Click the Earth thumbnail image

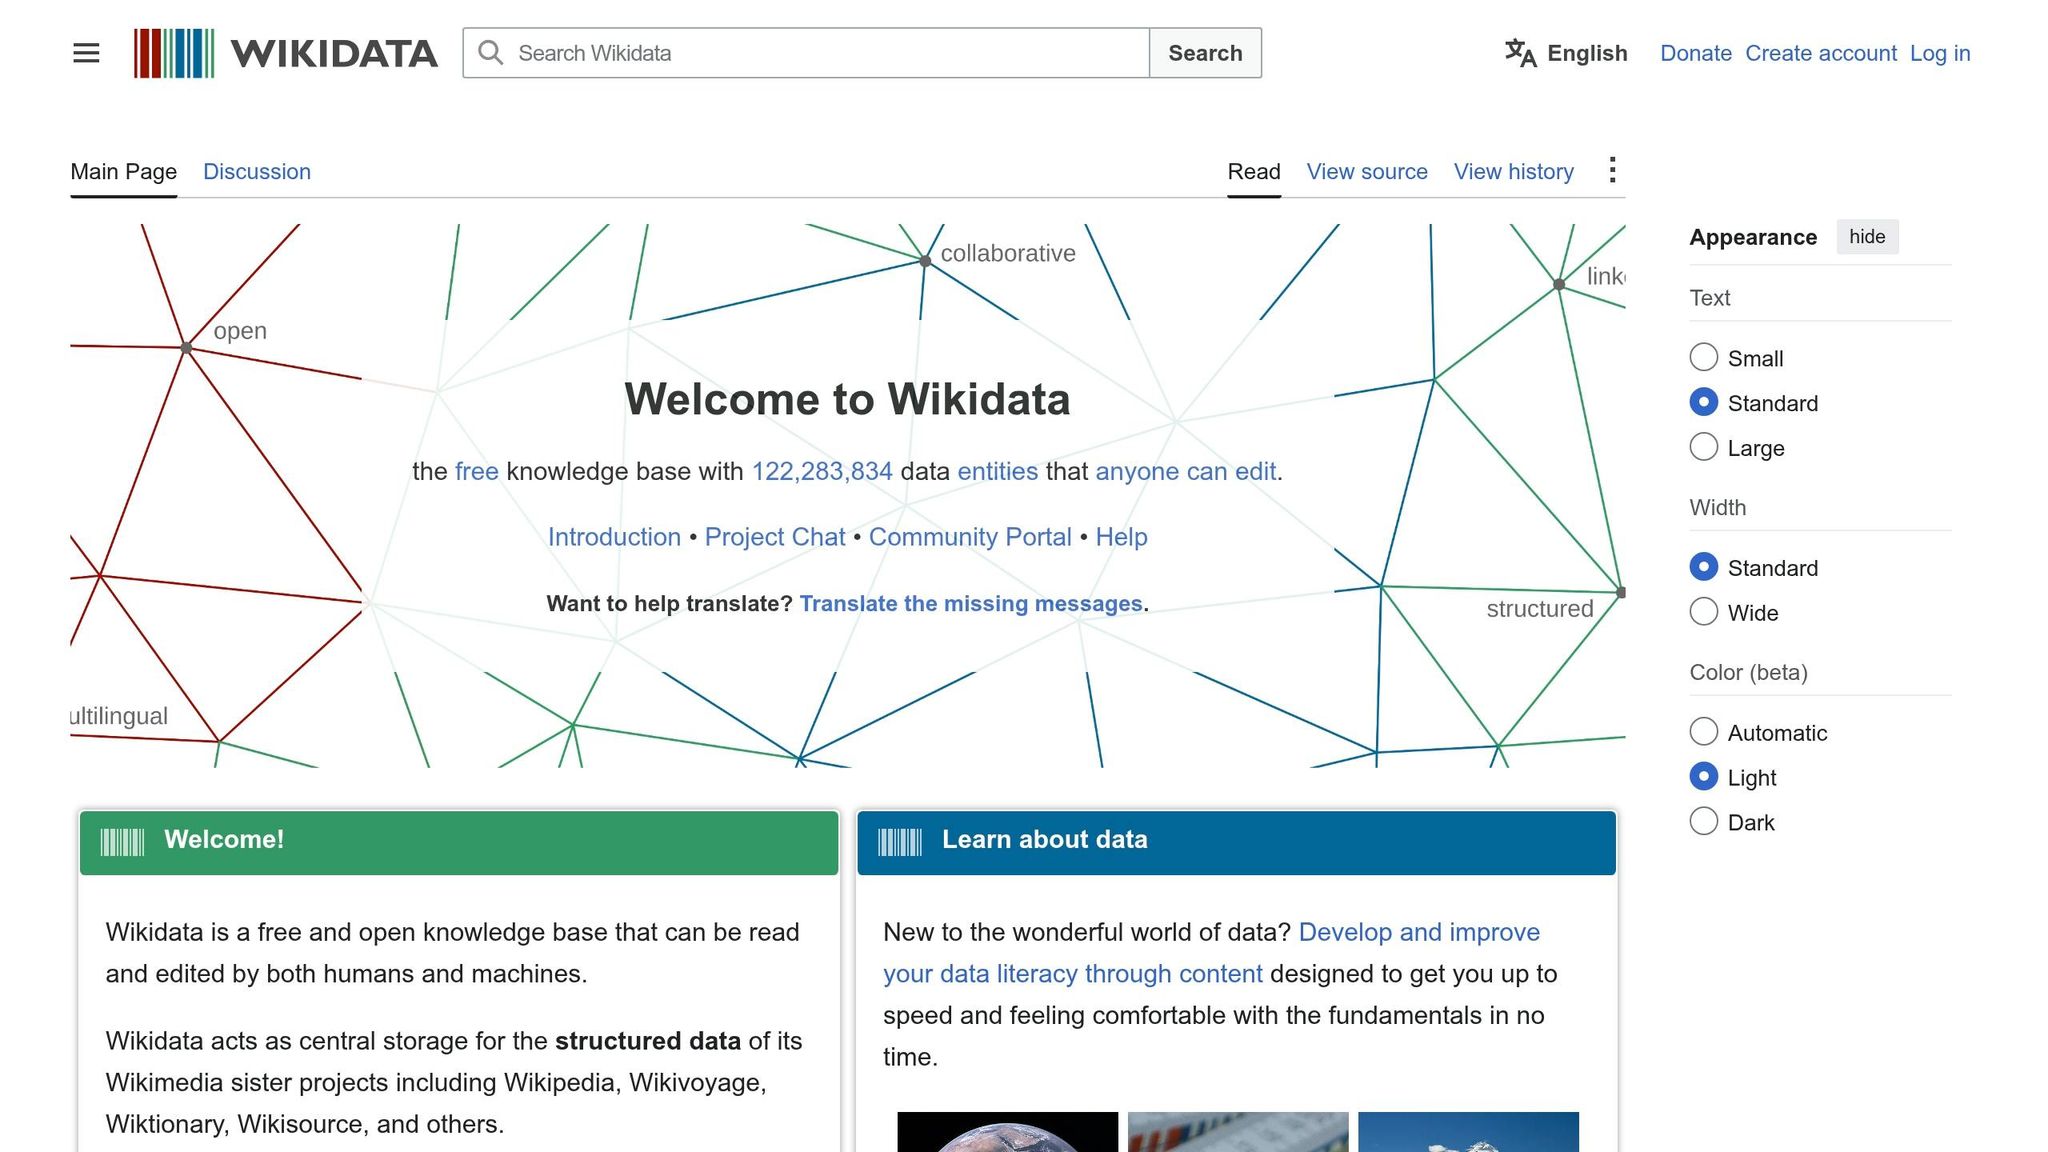tap(1007, 1132)
